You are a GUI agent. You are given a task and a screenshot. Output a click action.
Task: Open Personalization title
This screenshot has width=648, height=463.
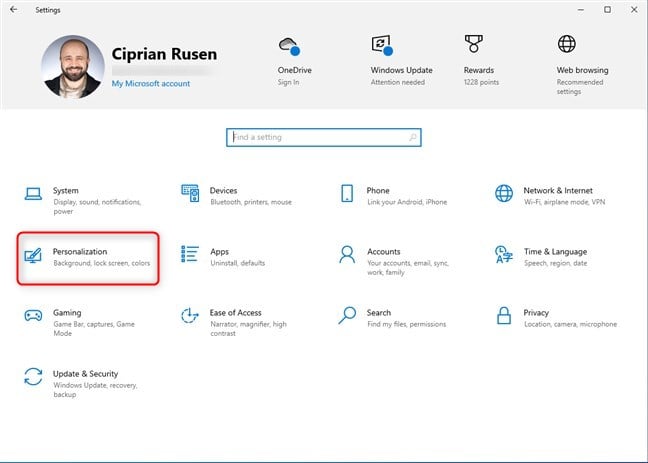coord(80,252)
